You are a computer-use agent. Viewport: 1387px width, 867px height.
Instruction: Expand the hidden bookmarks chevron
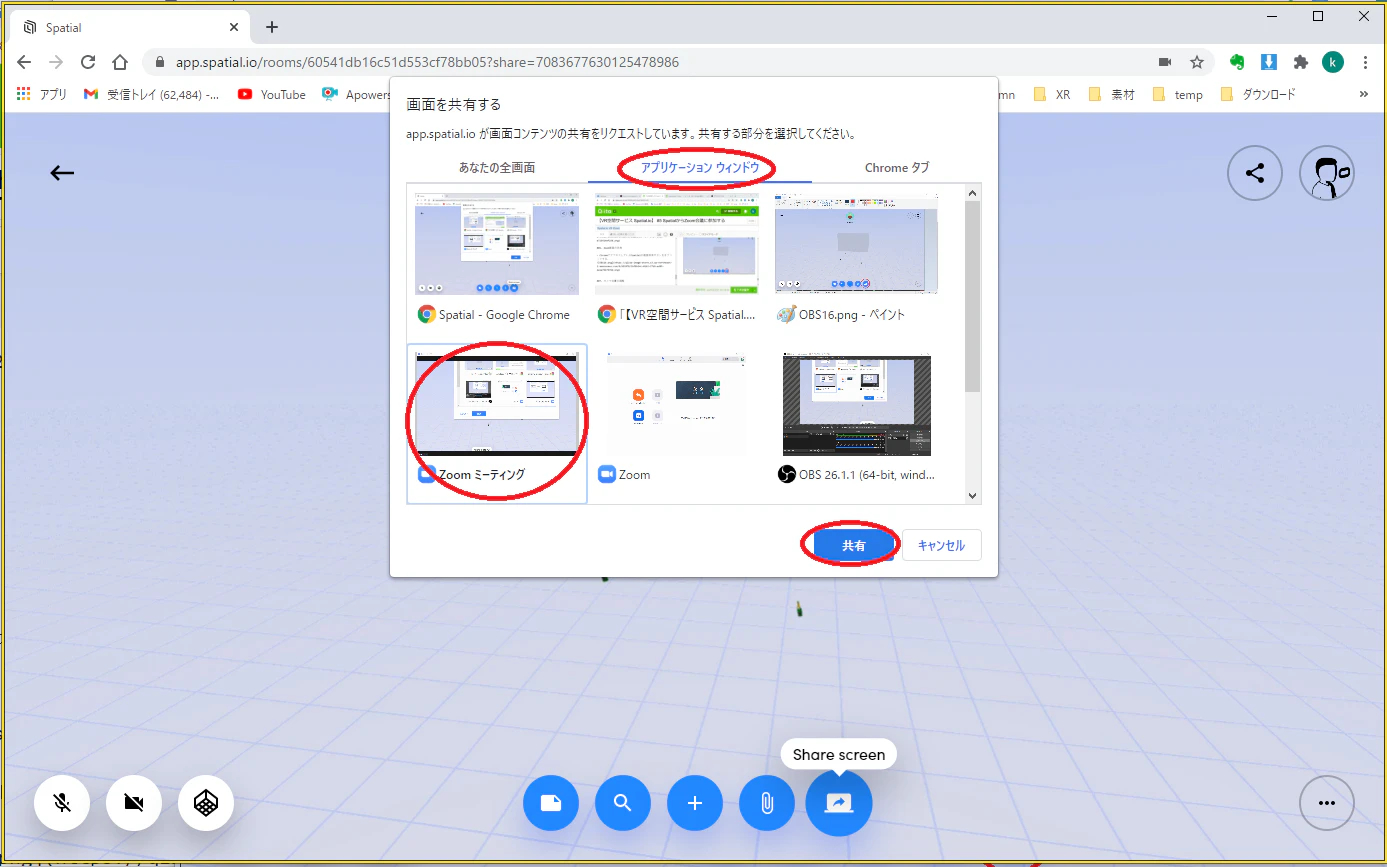click(x=1362, y=94)
